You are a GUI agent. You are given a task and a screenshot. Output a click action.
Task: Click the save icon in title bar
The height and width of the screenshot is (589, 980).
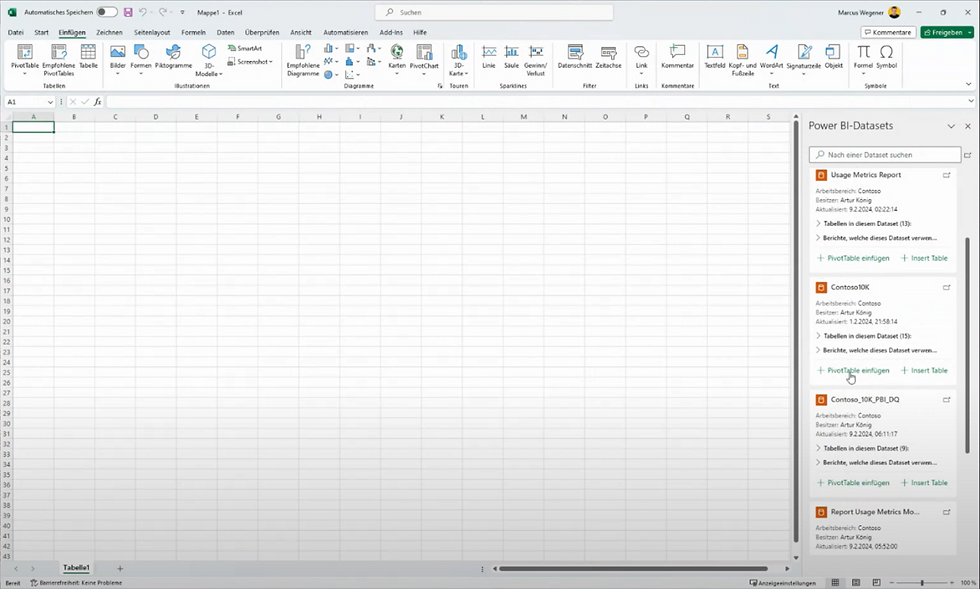[128, 12]
